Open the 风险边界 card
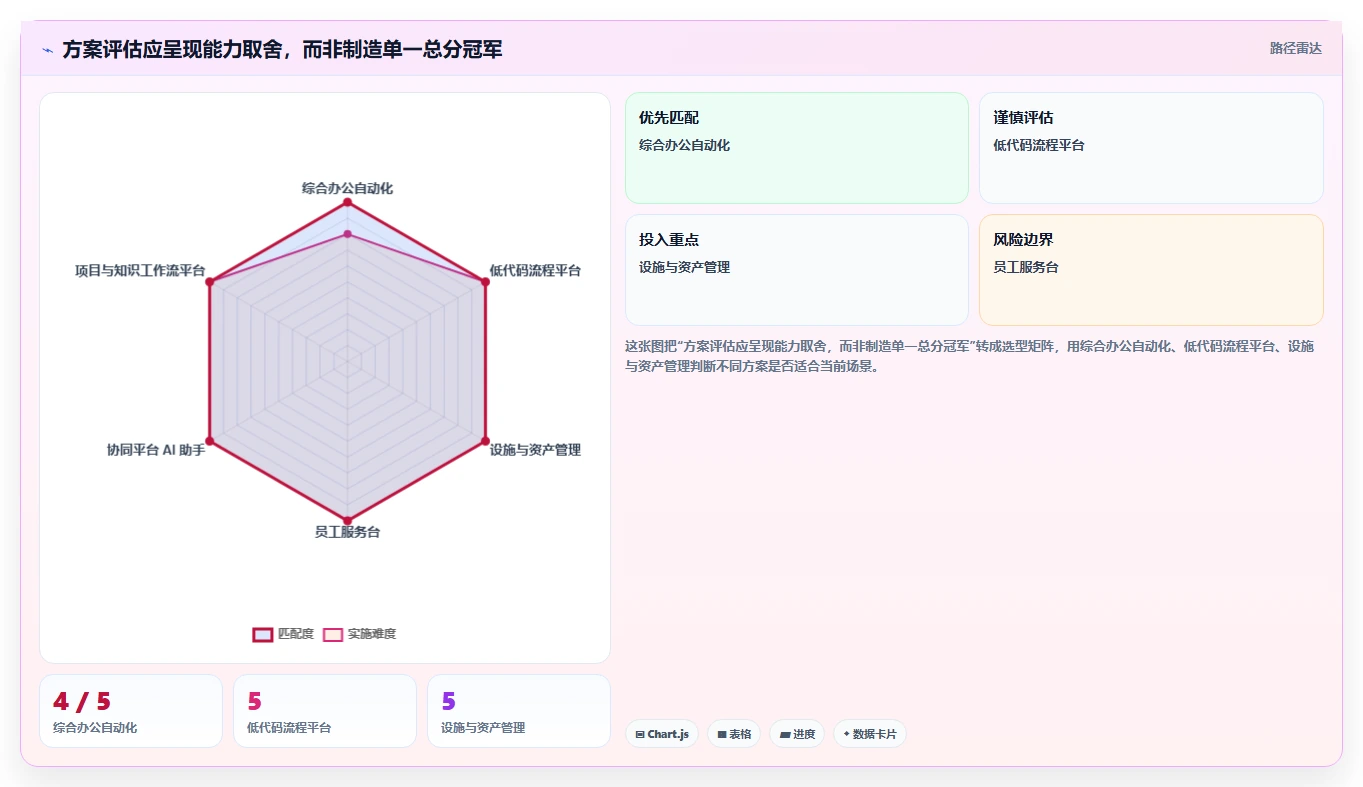The image size is (1363, 787). [1151, 270]
